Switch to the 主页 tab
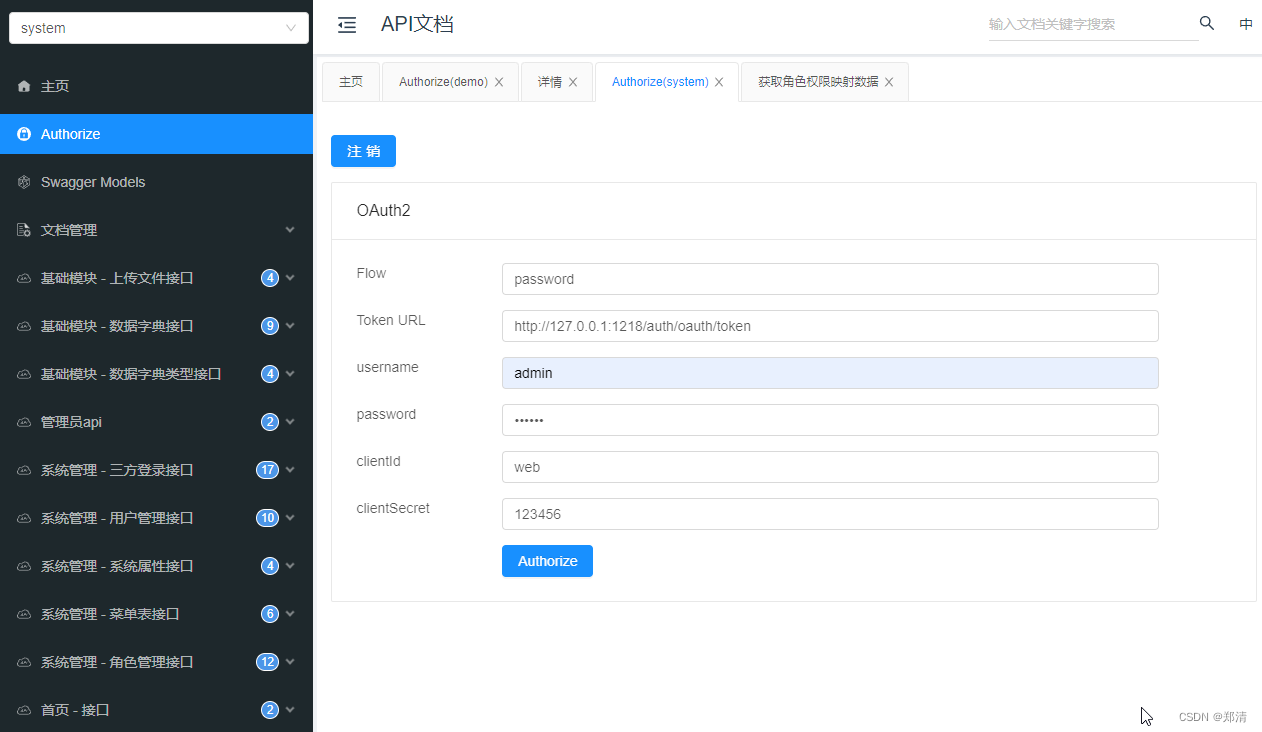1262x732 pixels. [x=351, y=82]
